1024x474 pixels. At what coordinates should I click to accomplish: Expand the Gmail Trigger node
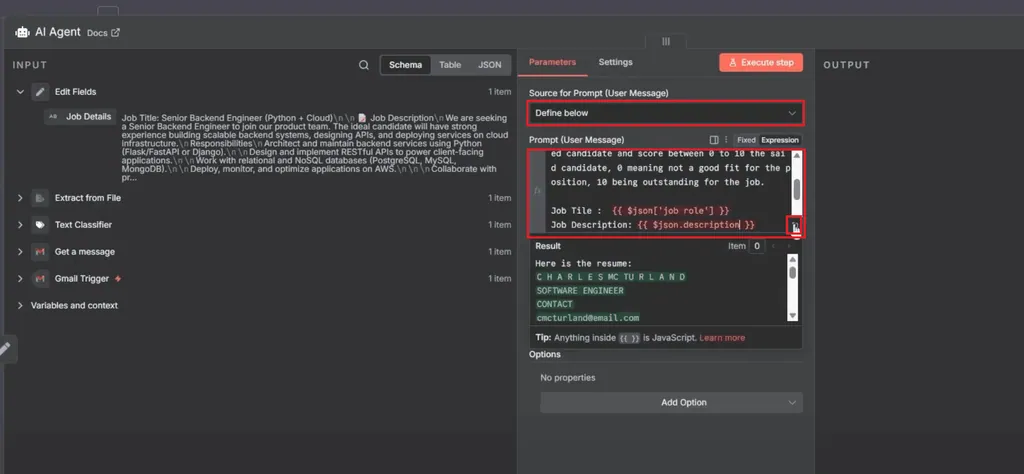(20, 278)
